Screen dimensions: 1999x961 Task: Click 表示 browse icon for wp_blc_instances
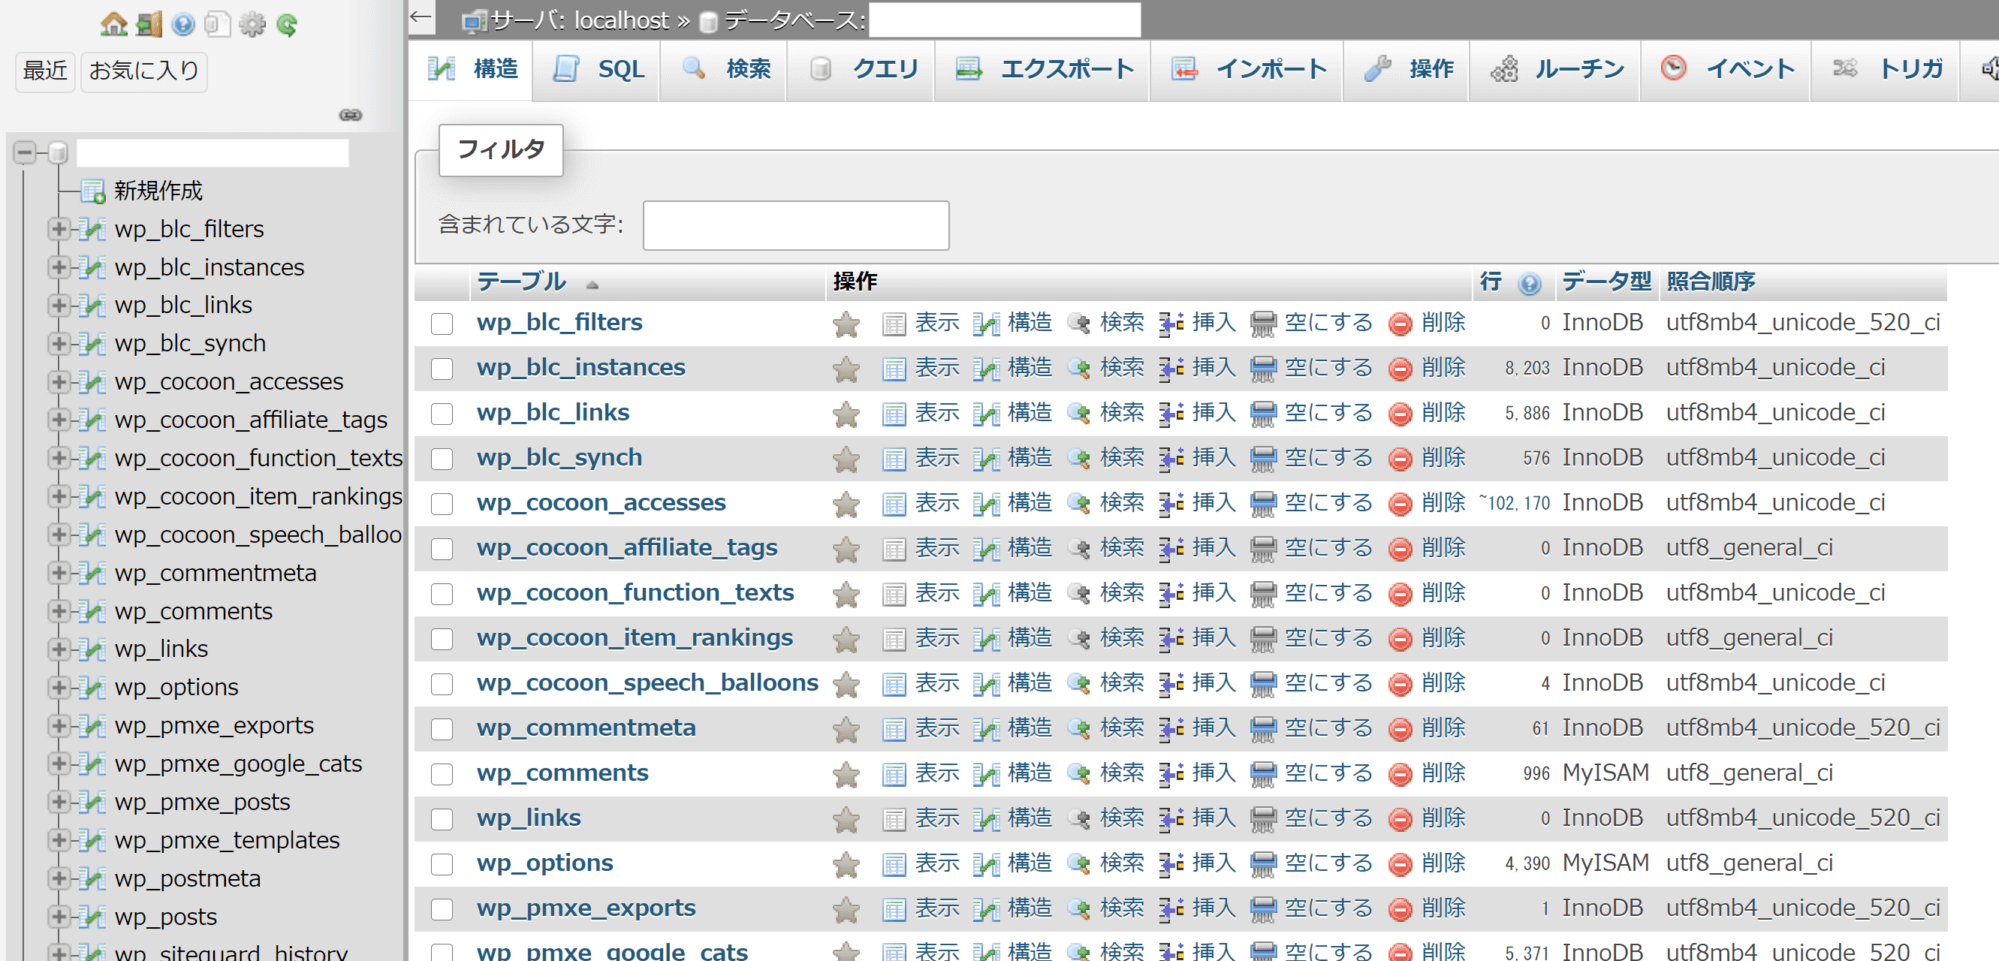click(894, 369)
